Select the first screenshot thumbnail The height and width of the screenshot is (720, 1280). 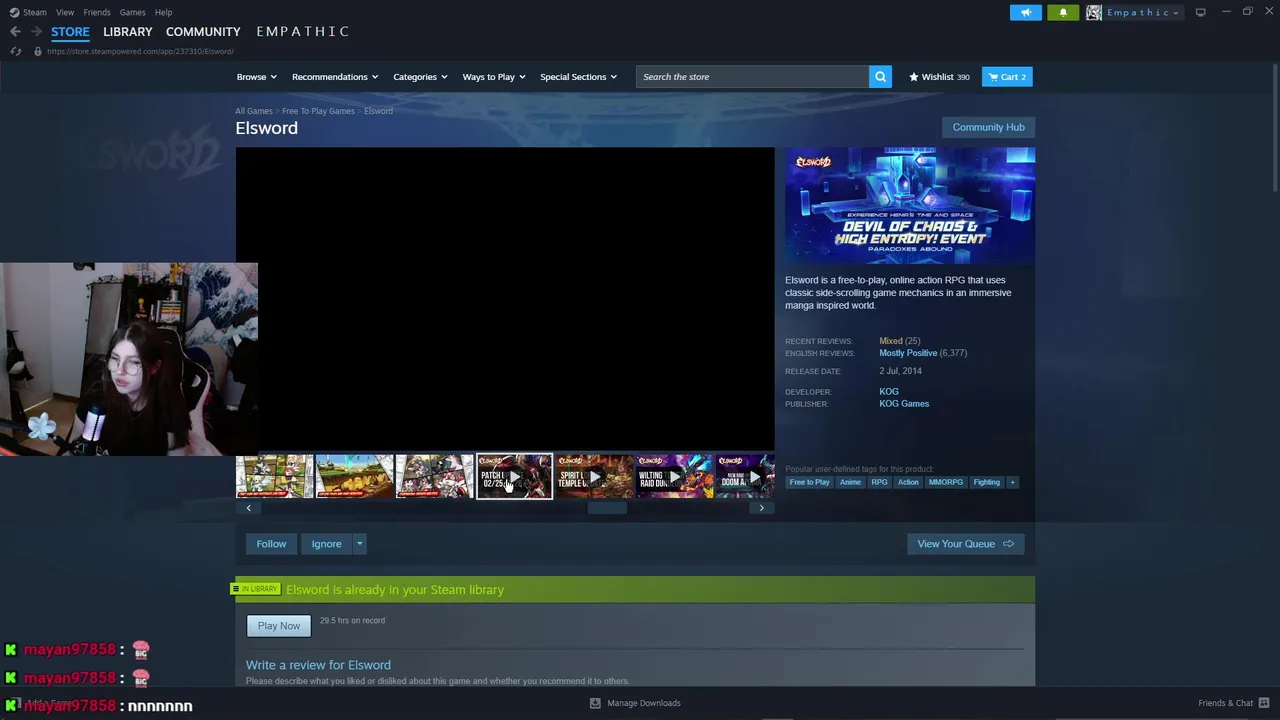[x=274, y=477]
